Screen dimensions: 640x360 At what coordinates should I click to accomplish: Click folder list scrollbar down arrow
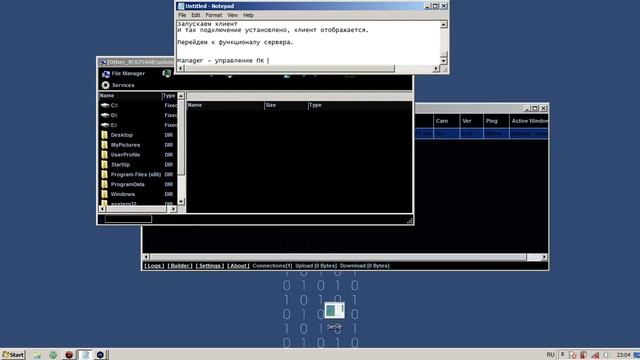click(x=181, y=202)
